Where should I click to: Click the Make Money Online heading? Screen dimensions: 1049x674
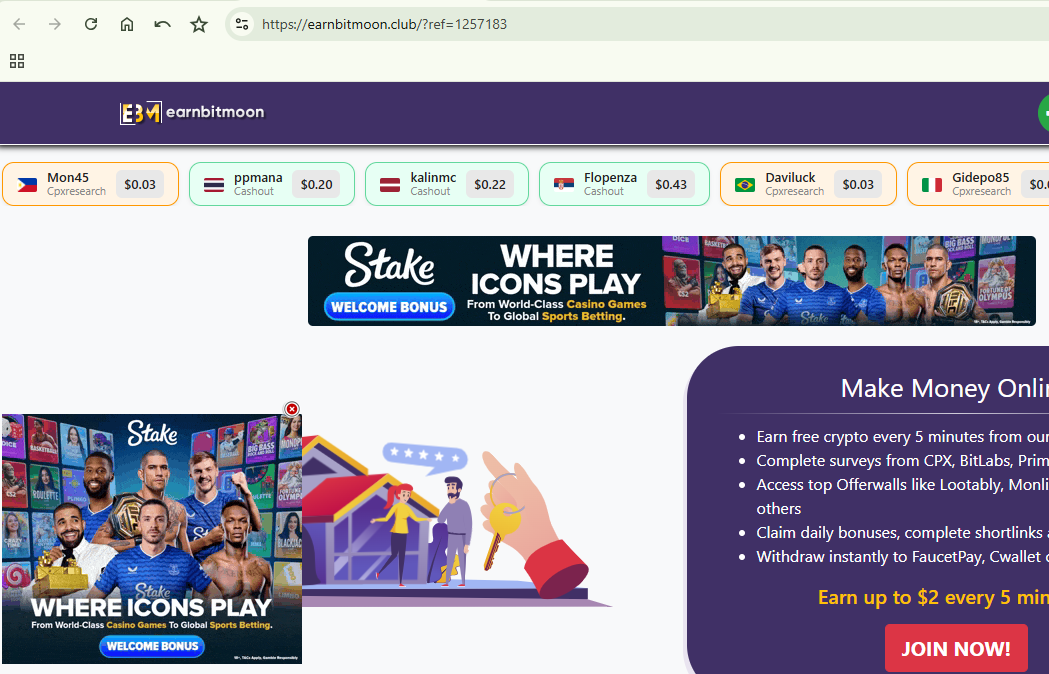pyautogui.click(x=945, y=388)
